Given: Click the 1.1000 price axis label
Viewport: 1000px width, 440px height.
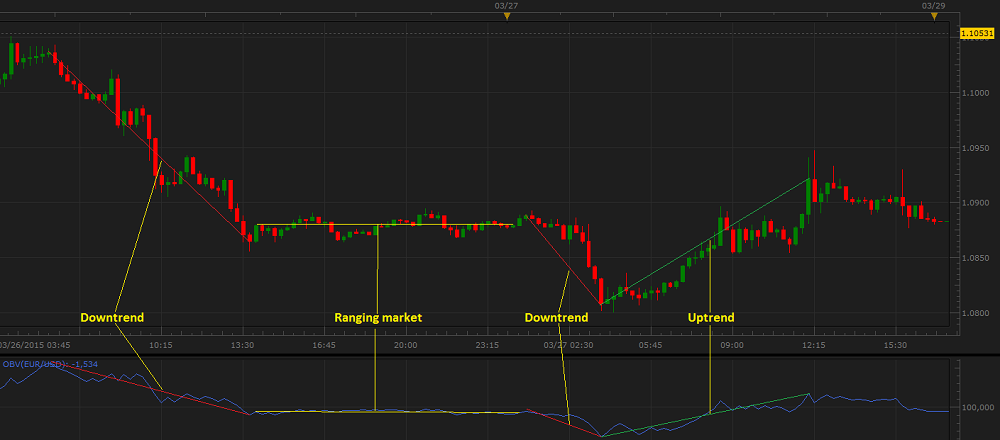Looking at the screenshot, I should 977,93.
